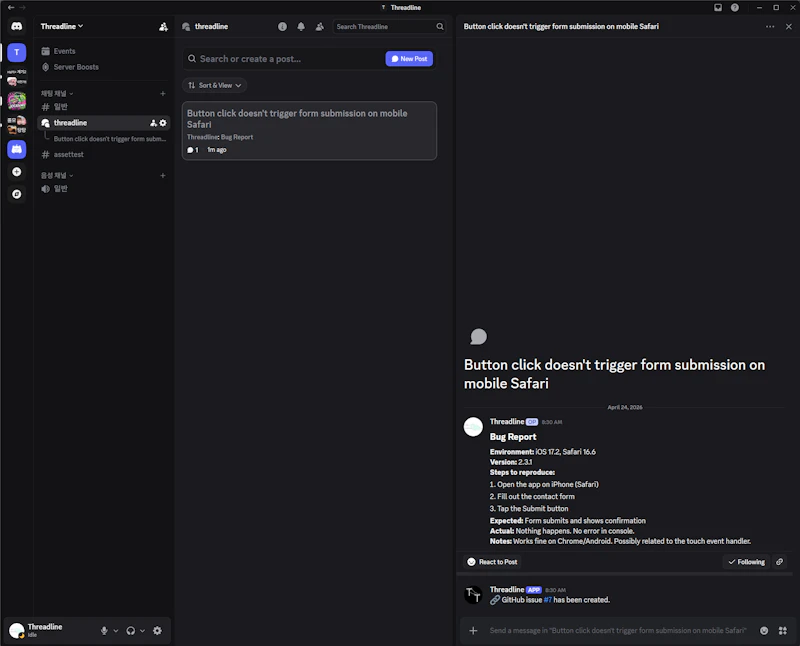Screen dimensions: 800x646
Task: Open threadline channel settings gear
Action: tap(163, 123)
